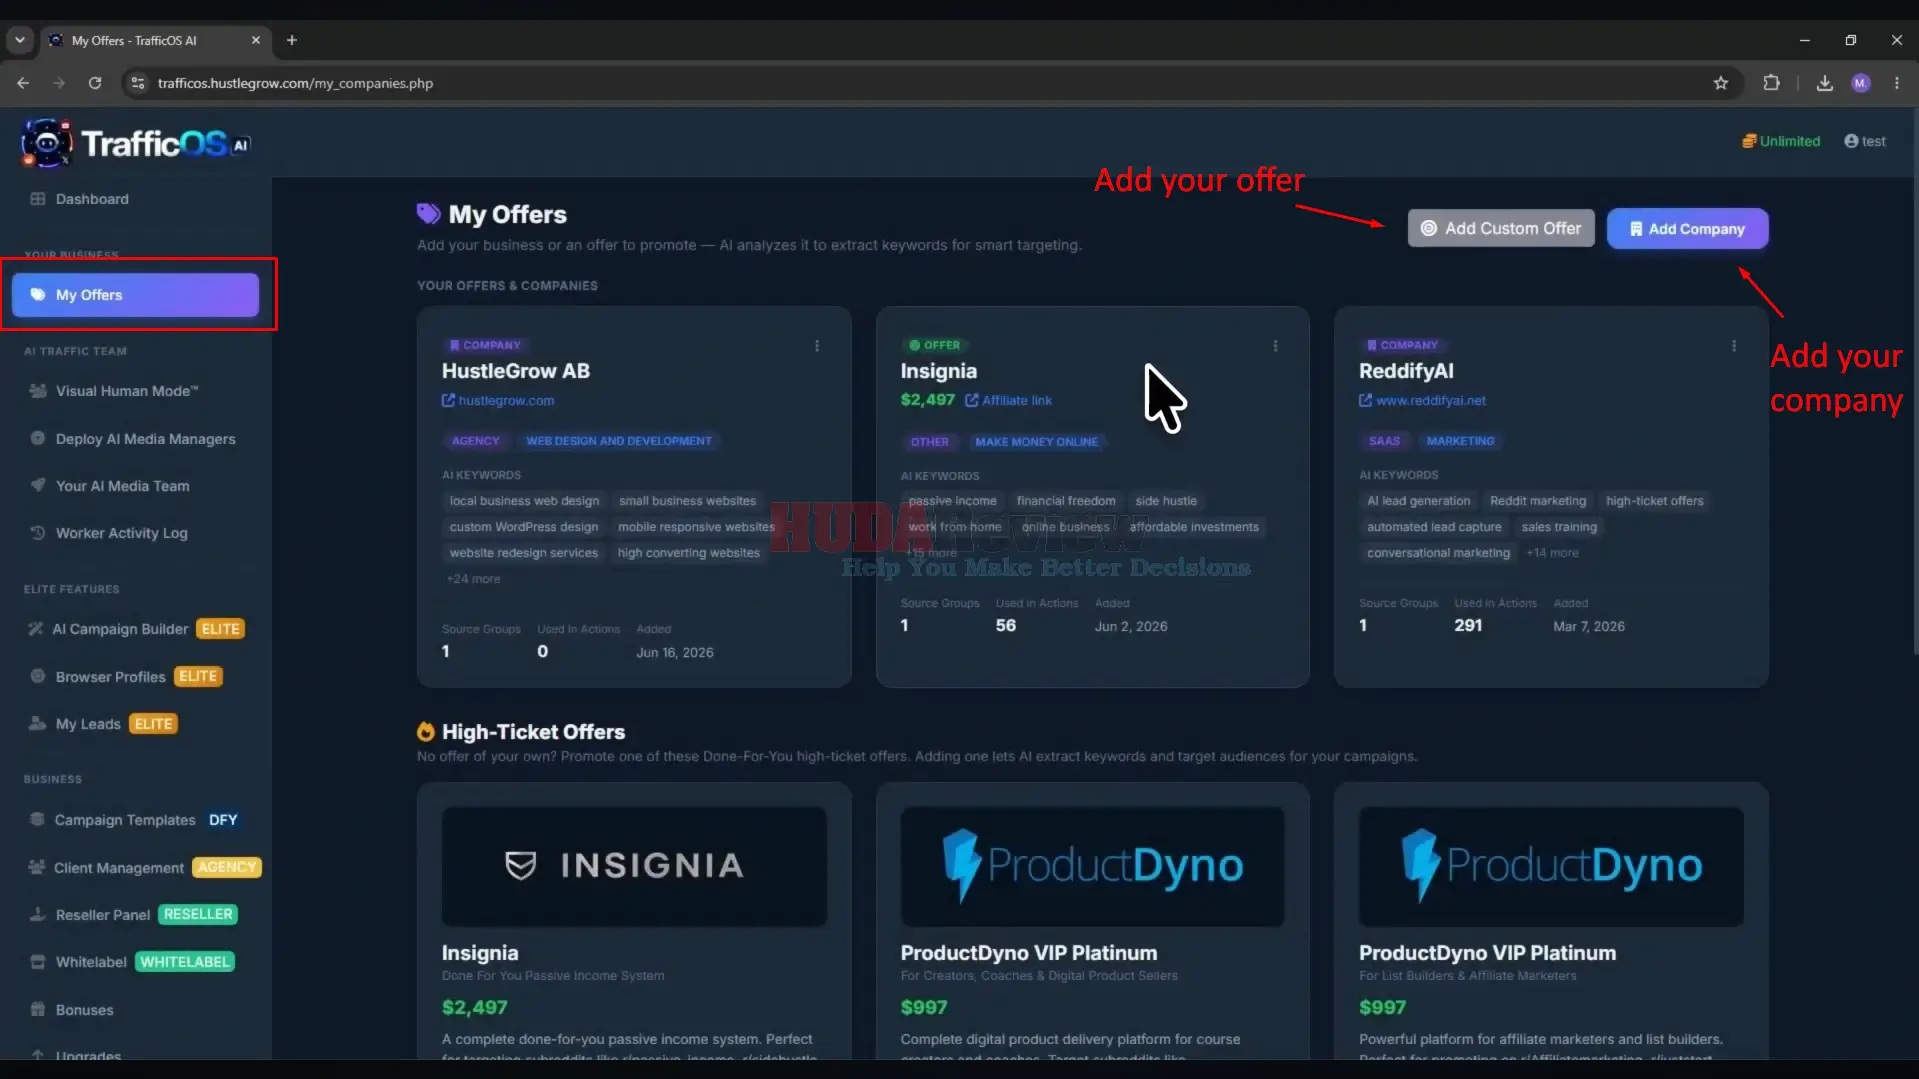Reload the page
Screen dimensions: 1919x1079
95,83
